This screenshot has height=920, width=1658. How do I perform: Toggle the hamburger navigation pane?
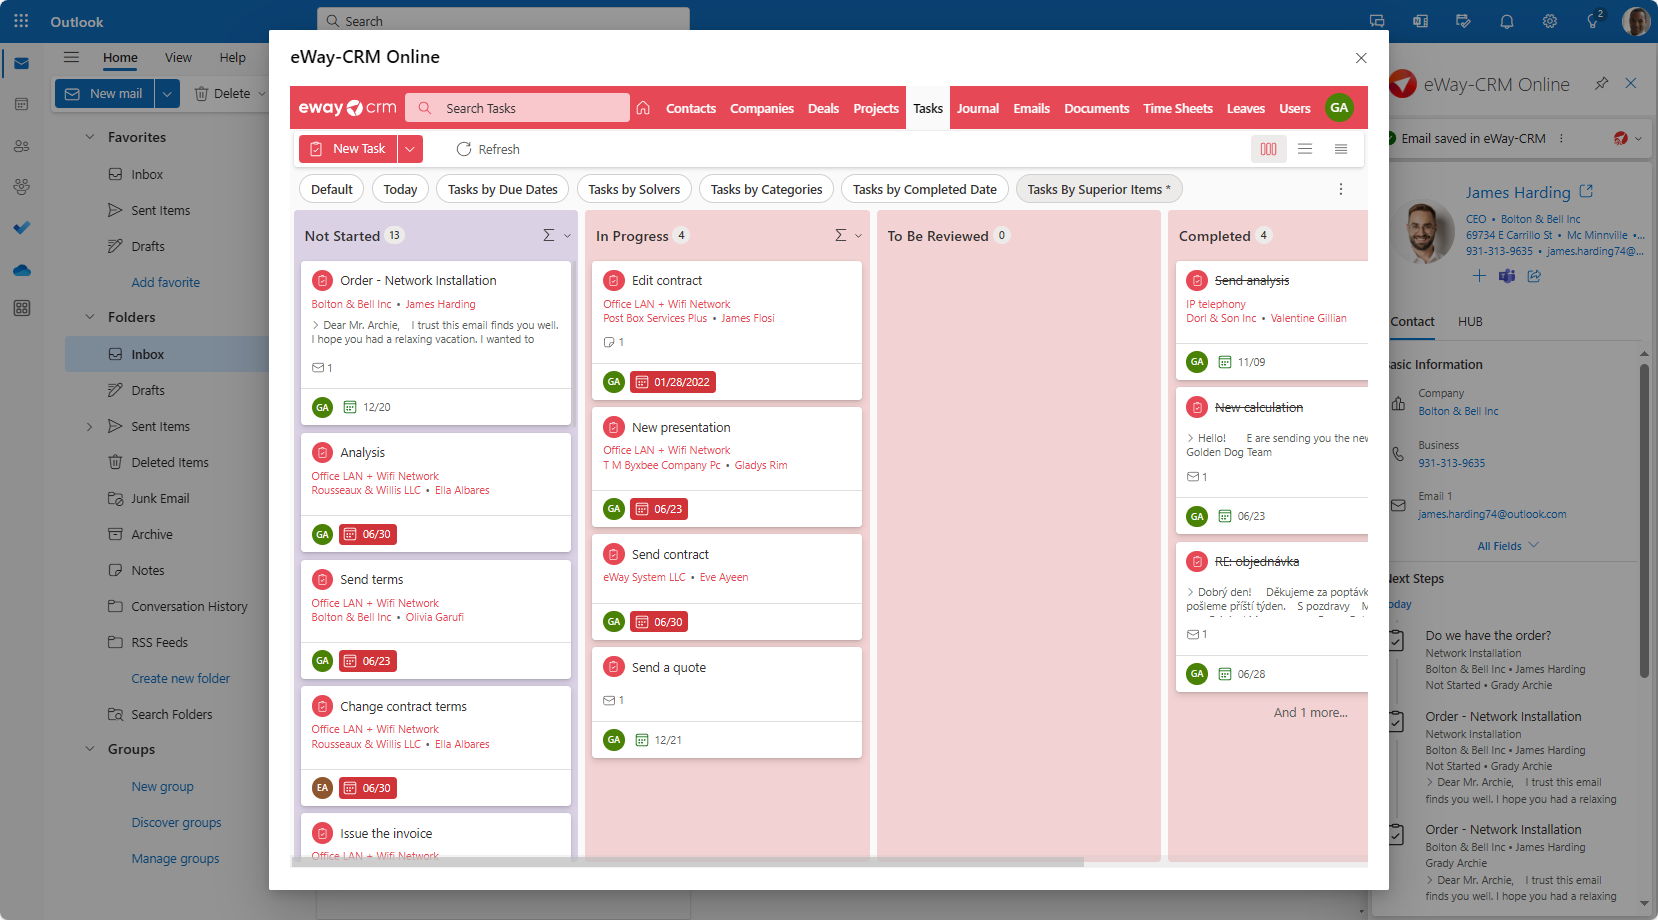(71, 57)
